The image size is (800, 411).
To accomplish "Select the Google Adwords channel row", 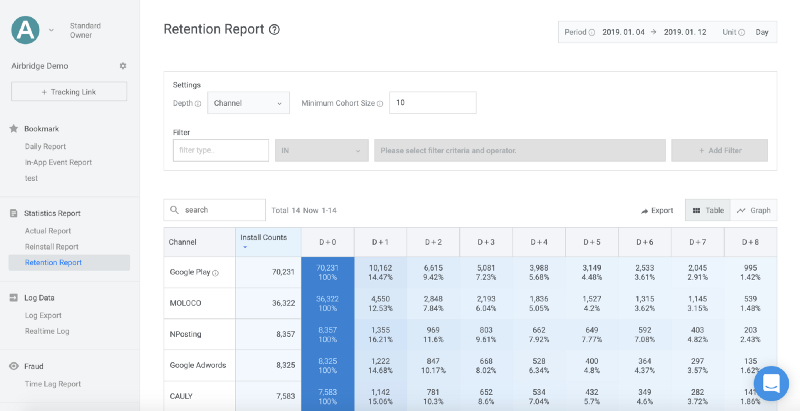I will click(x=199, y=365).
